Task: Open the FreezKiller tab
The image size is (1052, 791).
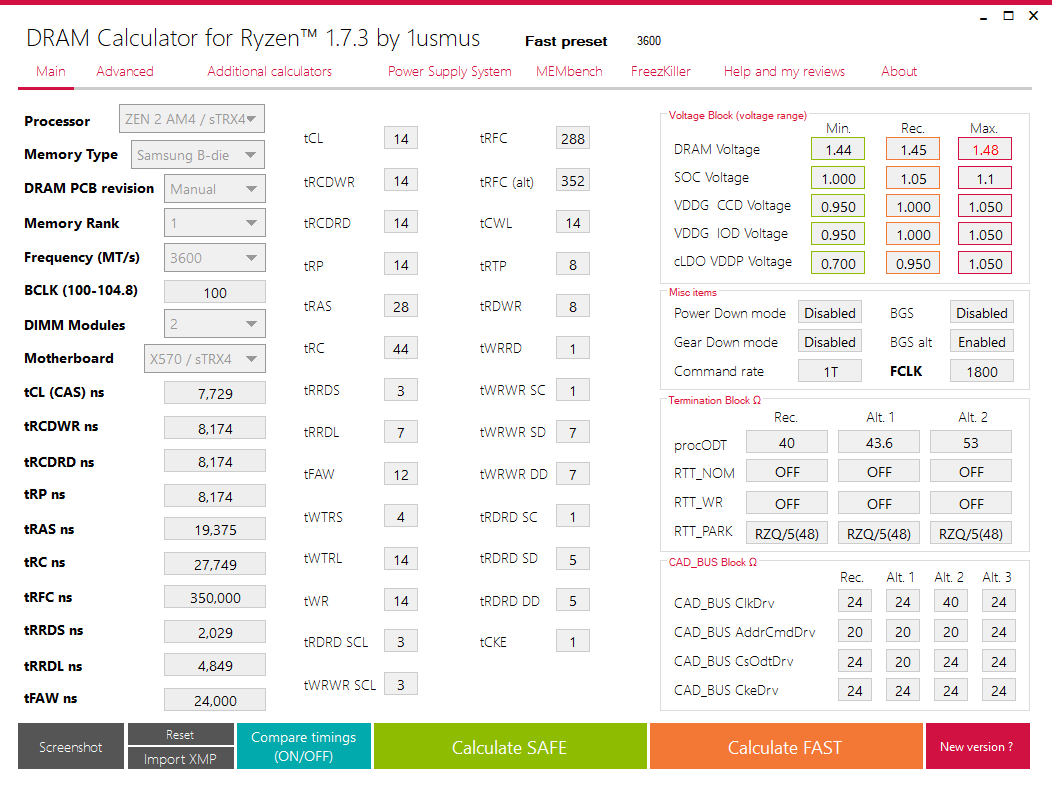Action: pyautogui.click(x=661, y=71)
